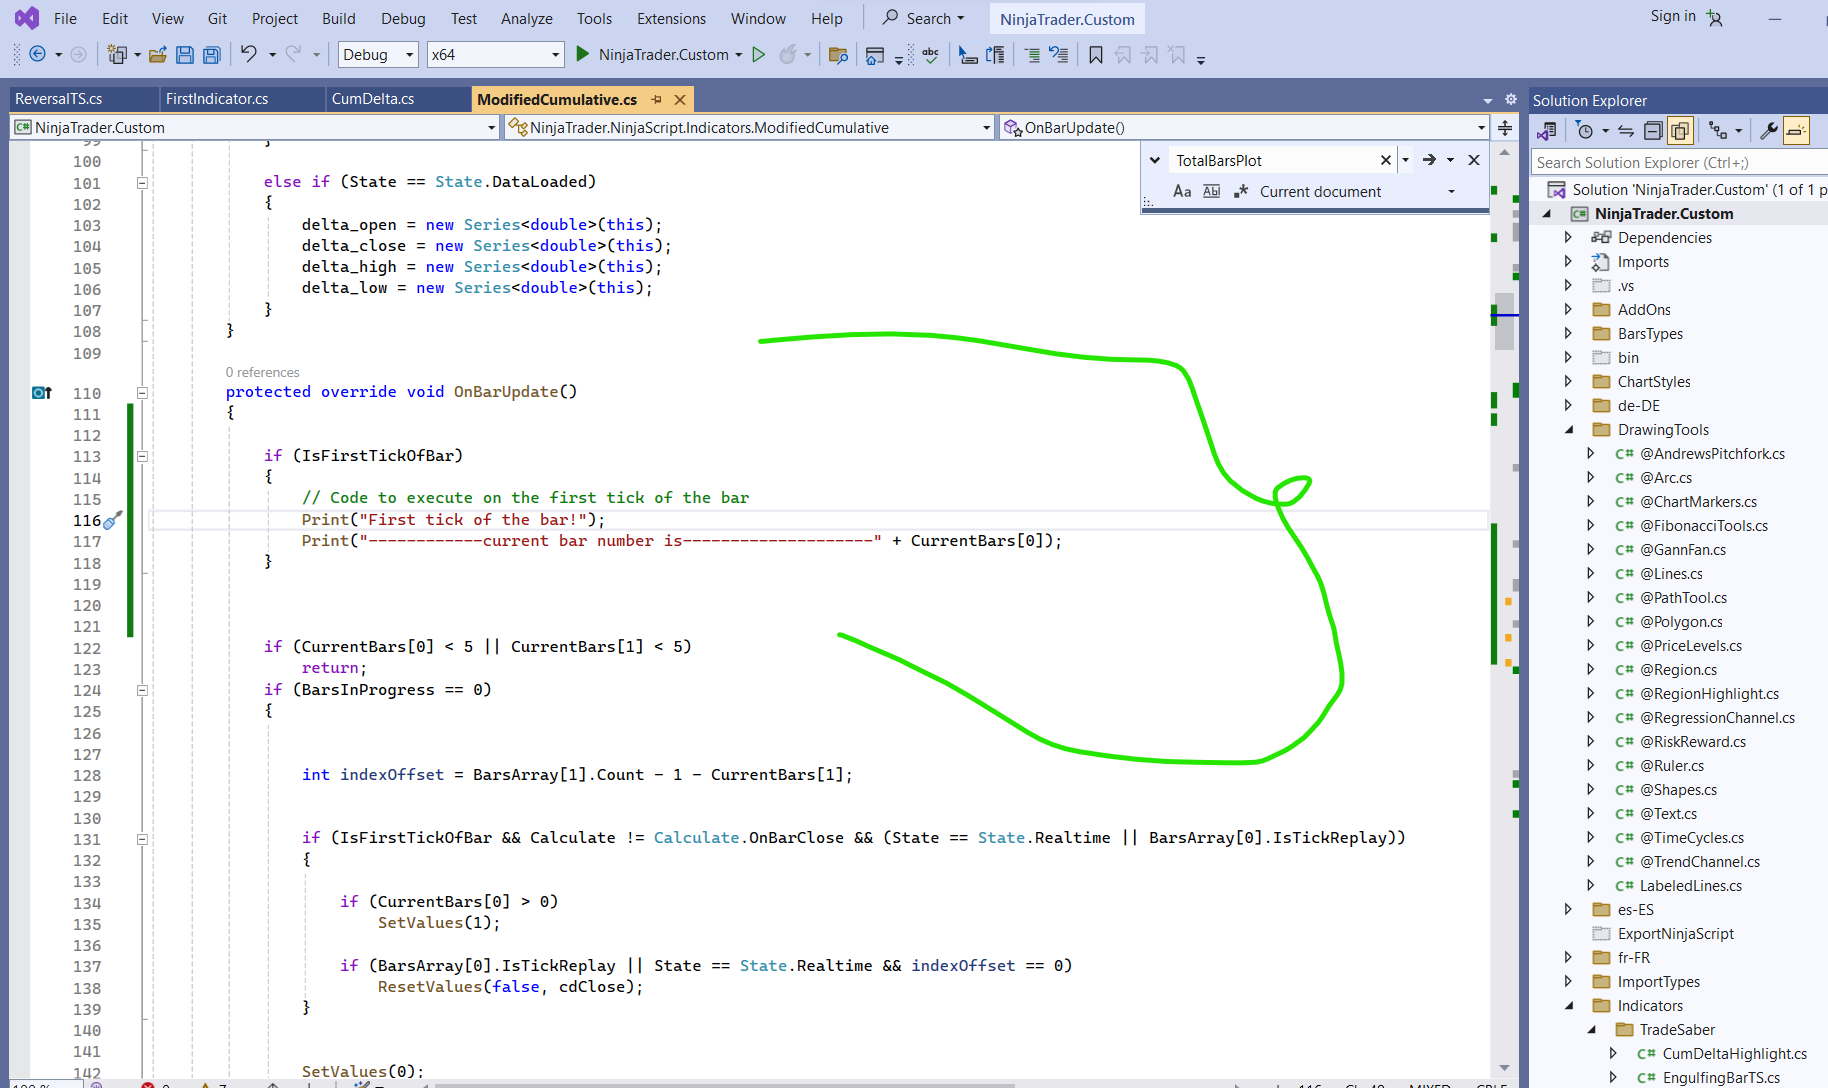Screen dimensions: 1828x1088
Task: Open the Window menu
Action: (x=758, y=19)
